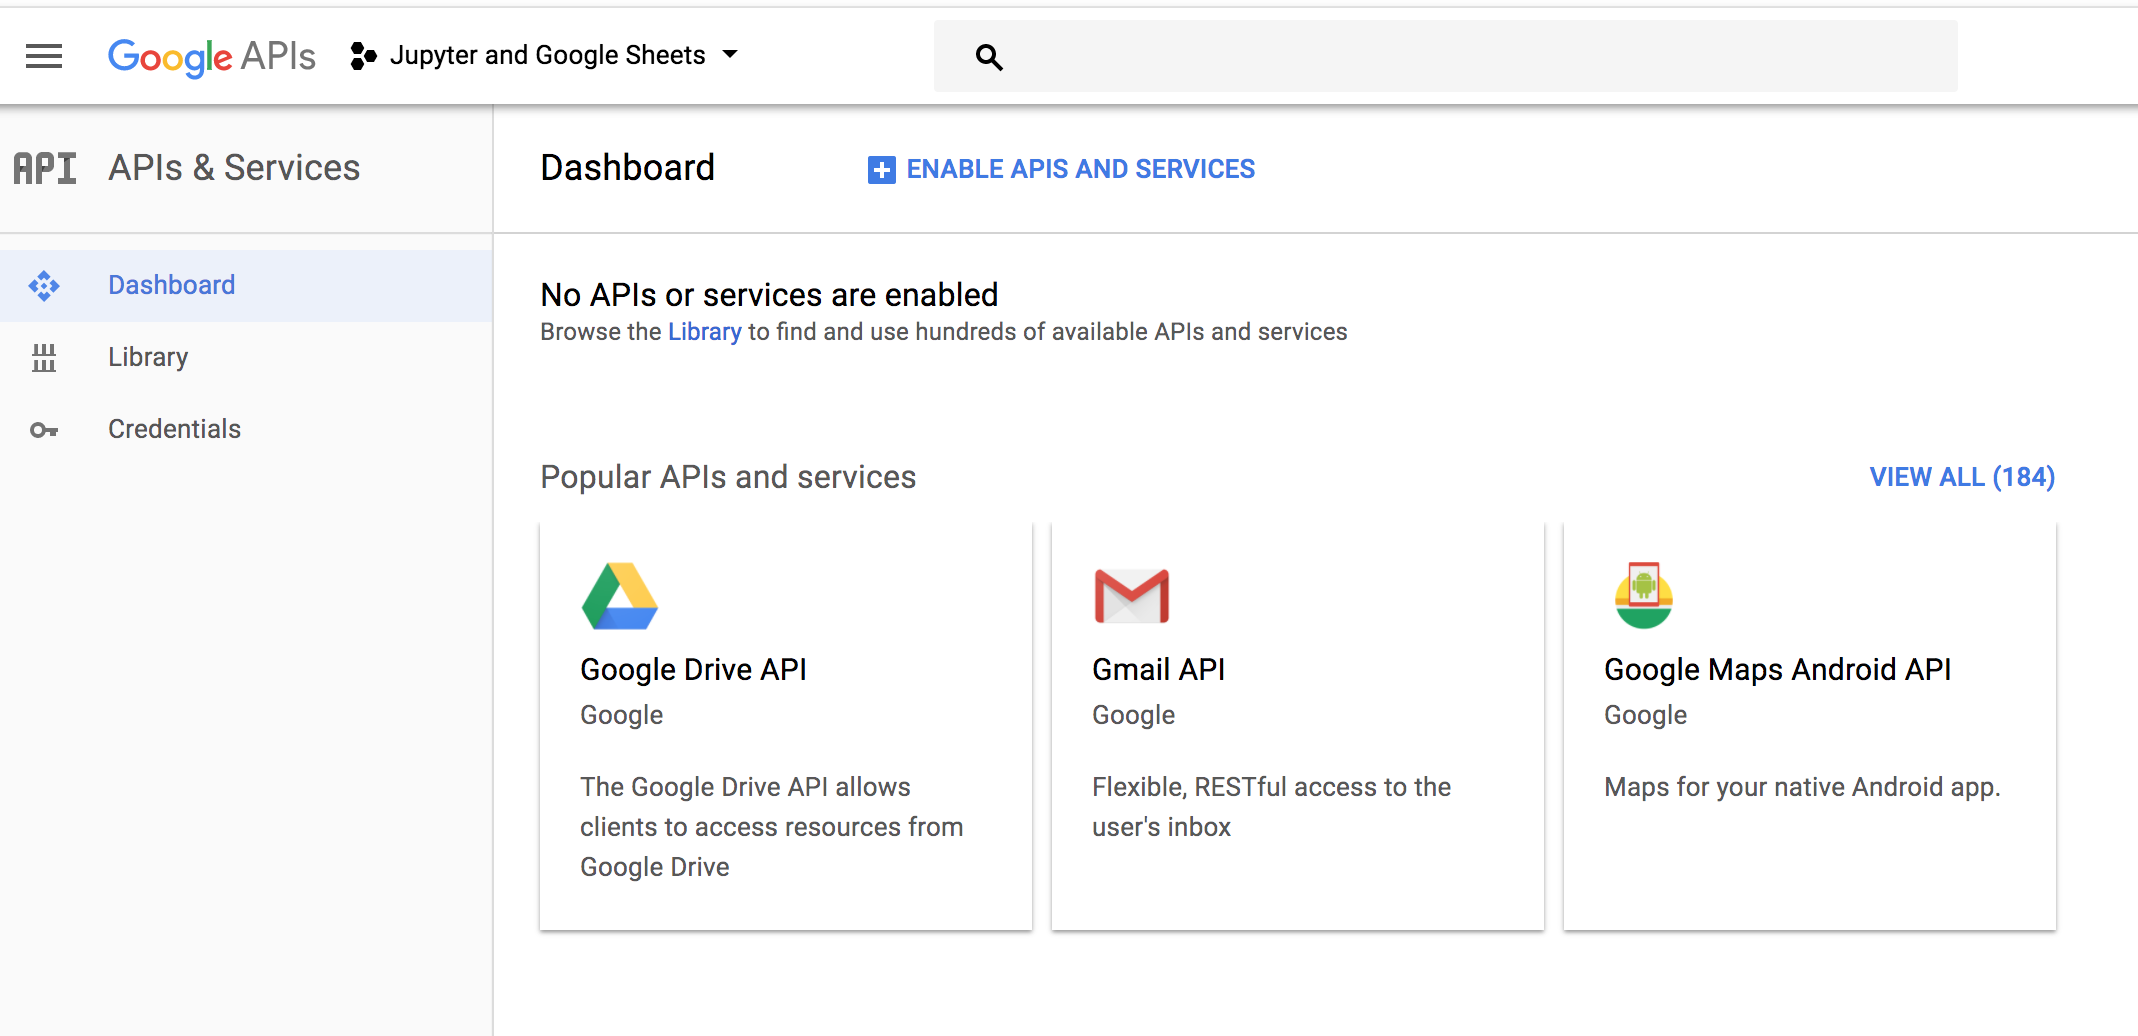Click 'Popular APIs and services' heading
Viewport: 2138px width, 1036px height.
click(x=728, y=477)
